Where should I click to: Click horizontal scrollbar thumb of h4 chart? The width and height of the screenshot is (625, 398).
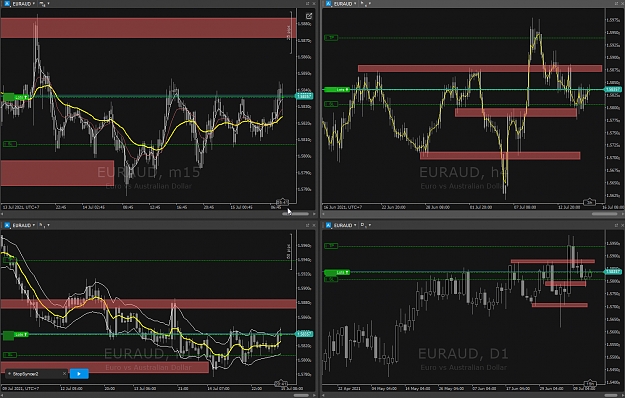605,214
